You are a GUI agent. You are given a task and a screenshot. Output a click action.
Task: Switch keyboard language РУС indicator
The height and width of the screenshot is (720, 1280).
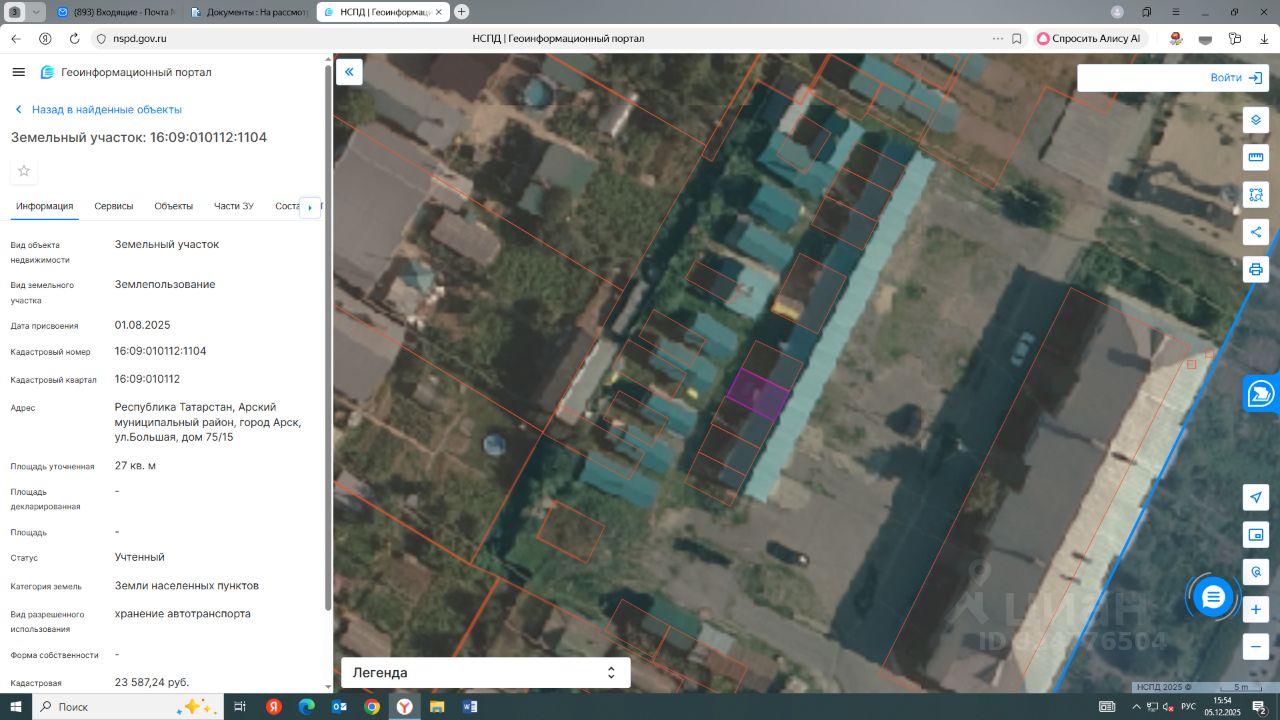(x=1188, y=707)
